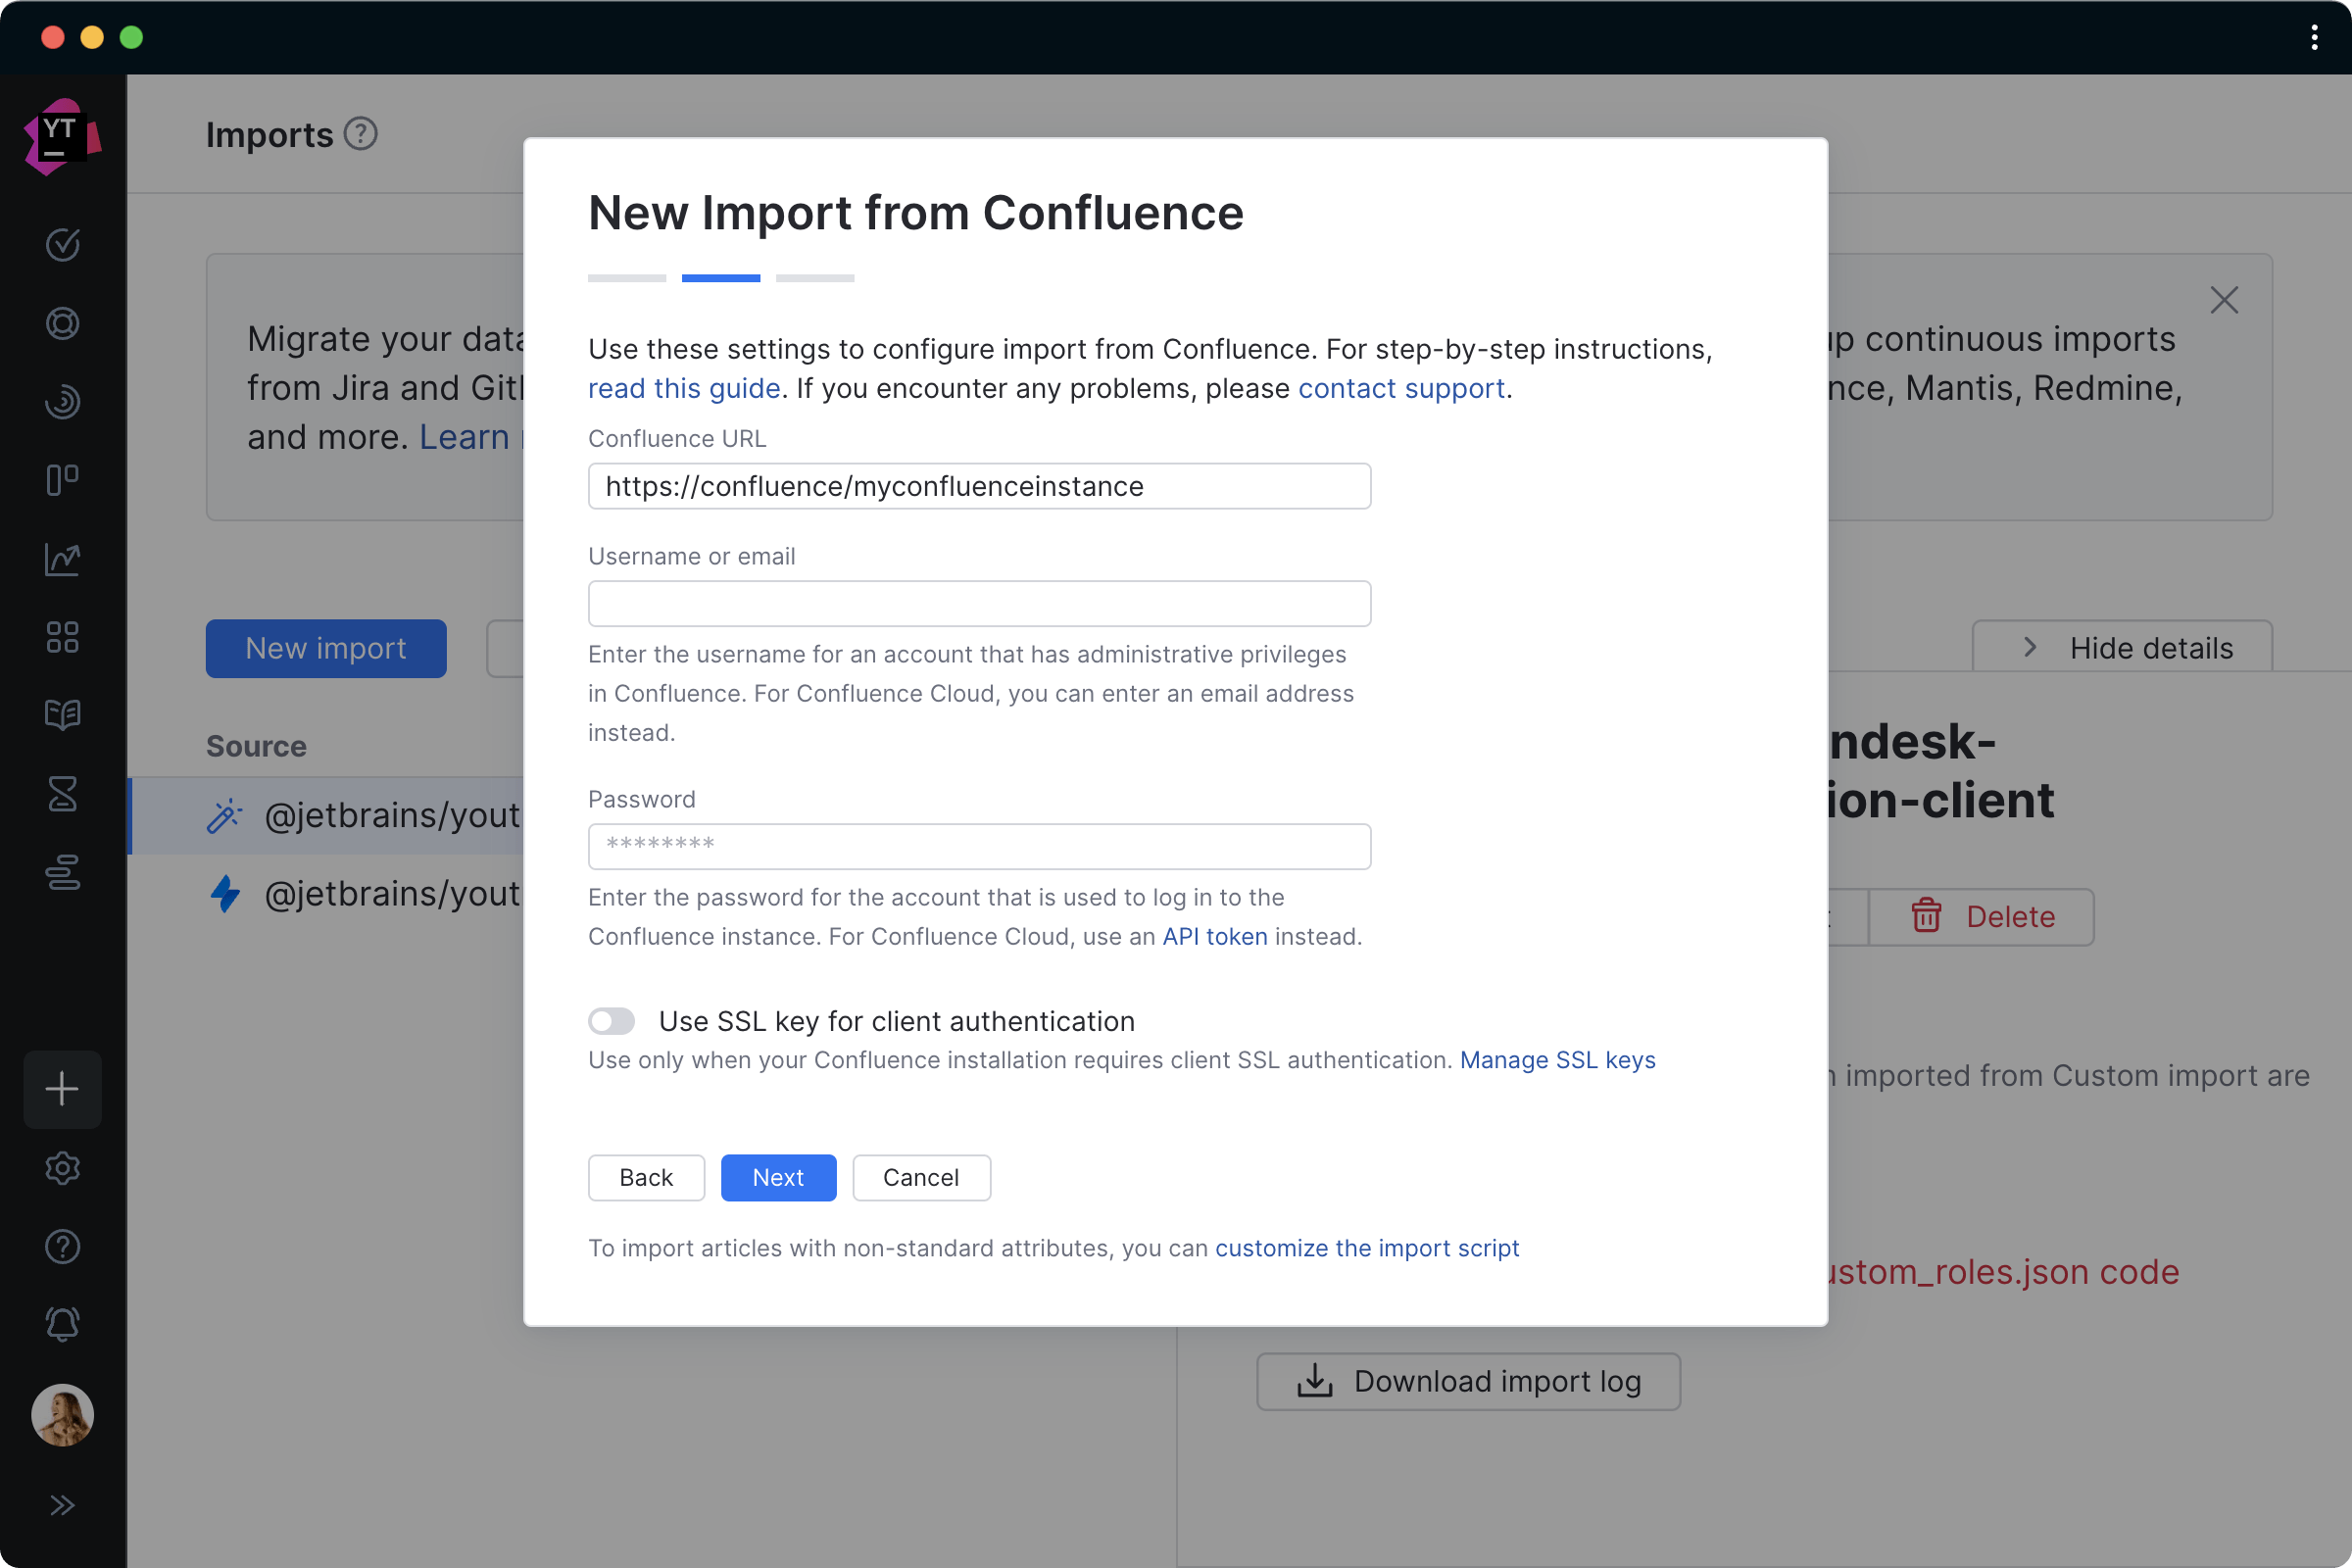Open the Knowledge Base book icon

click(x=62, y=714)
